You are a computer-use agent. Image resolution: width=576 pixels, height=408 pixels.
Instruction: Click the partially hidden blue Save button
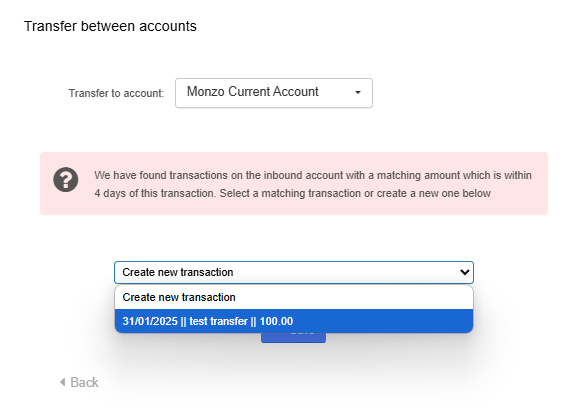(293, 337)
